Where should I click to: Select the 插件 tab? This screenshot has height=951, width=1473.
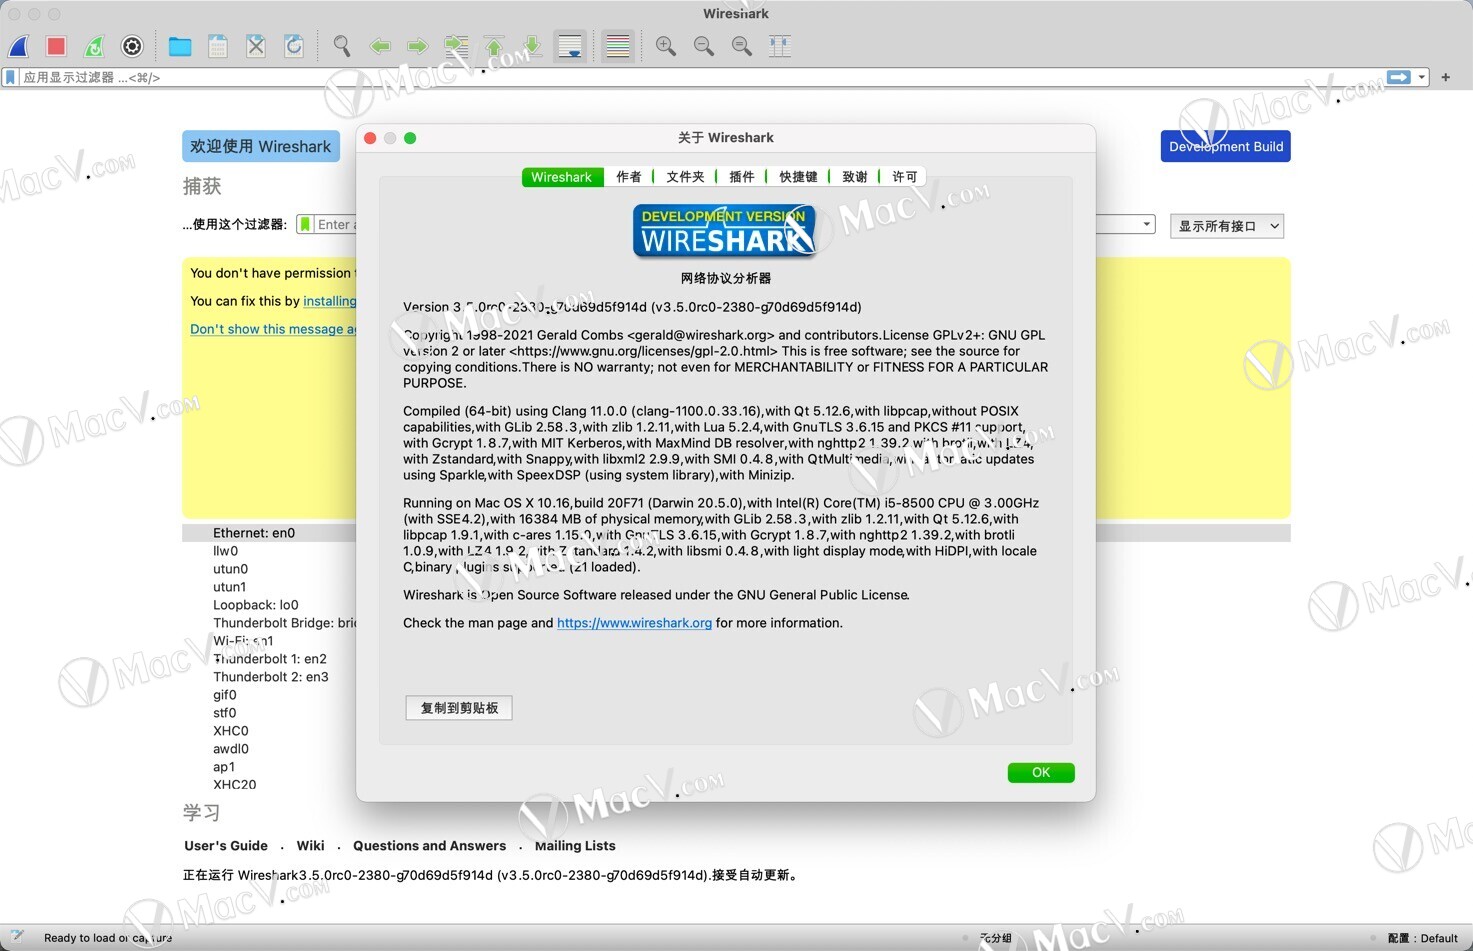pos(742,177)
